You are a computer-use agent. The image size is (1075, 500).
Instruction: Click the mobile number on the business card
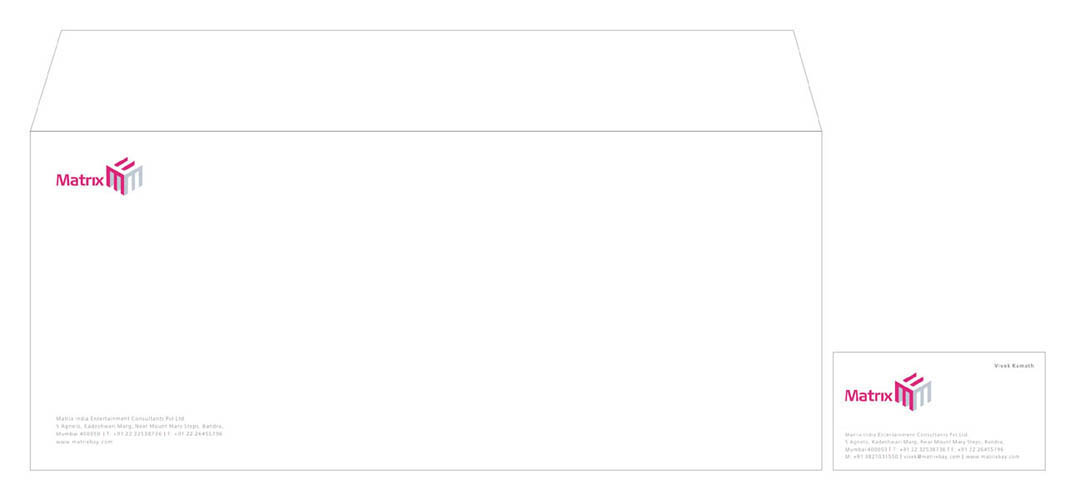pos(875,457)
